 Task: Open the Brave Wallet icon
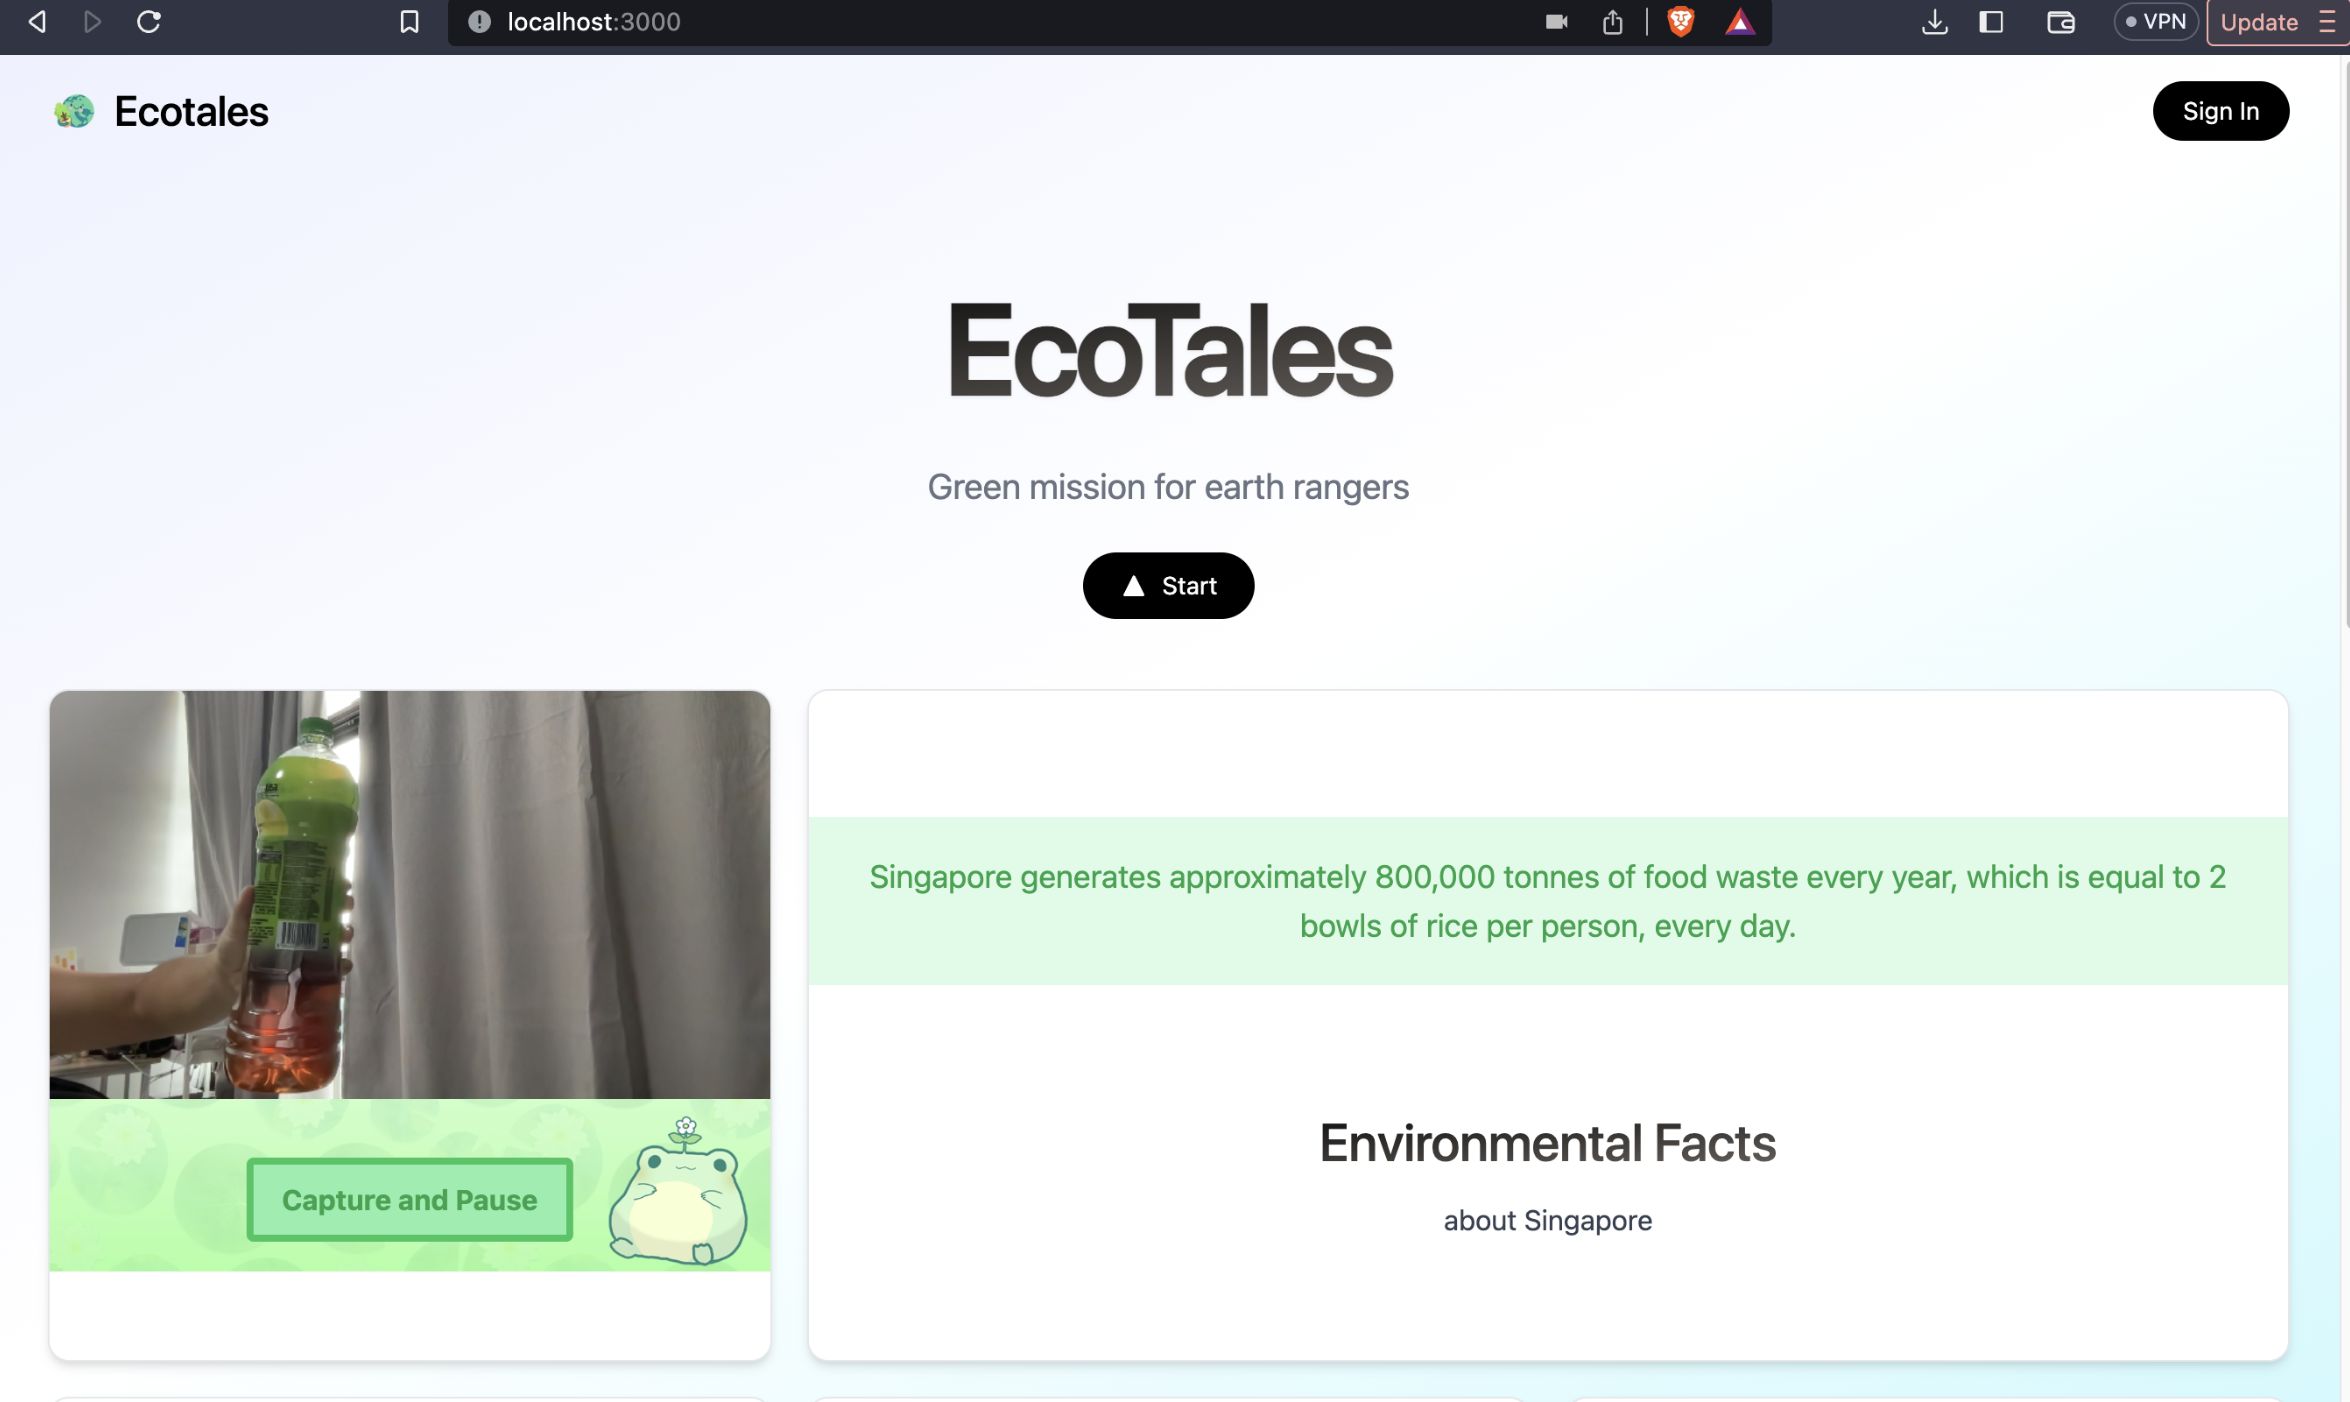[x=2060, y=22]
